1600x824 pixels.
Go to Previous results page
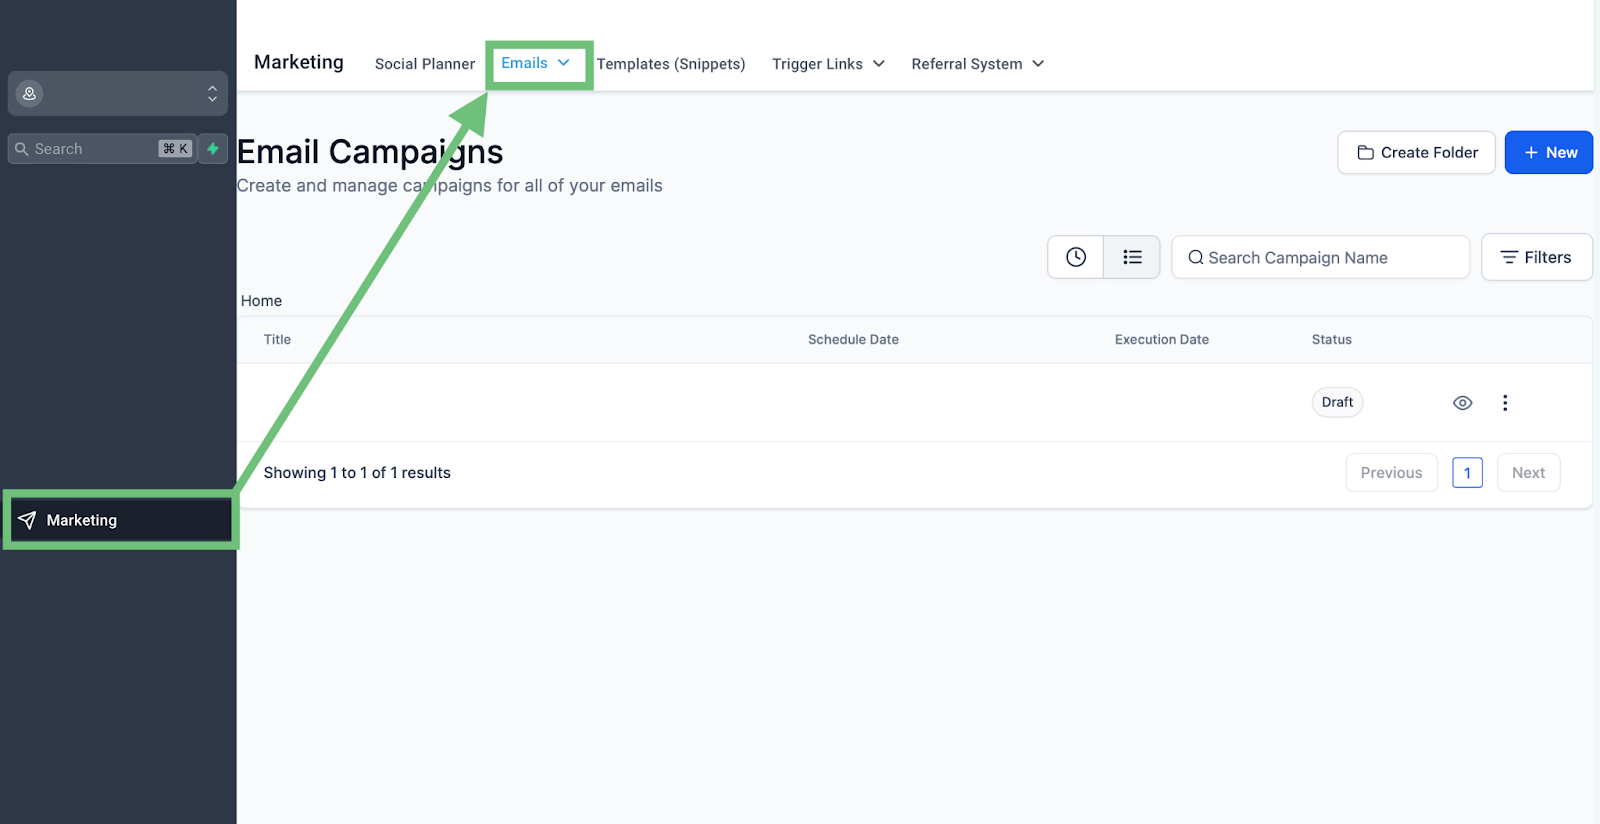[1391, 473]
